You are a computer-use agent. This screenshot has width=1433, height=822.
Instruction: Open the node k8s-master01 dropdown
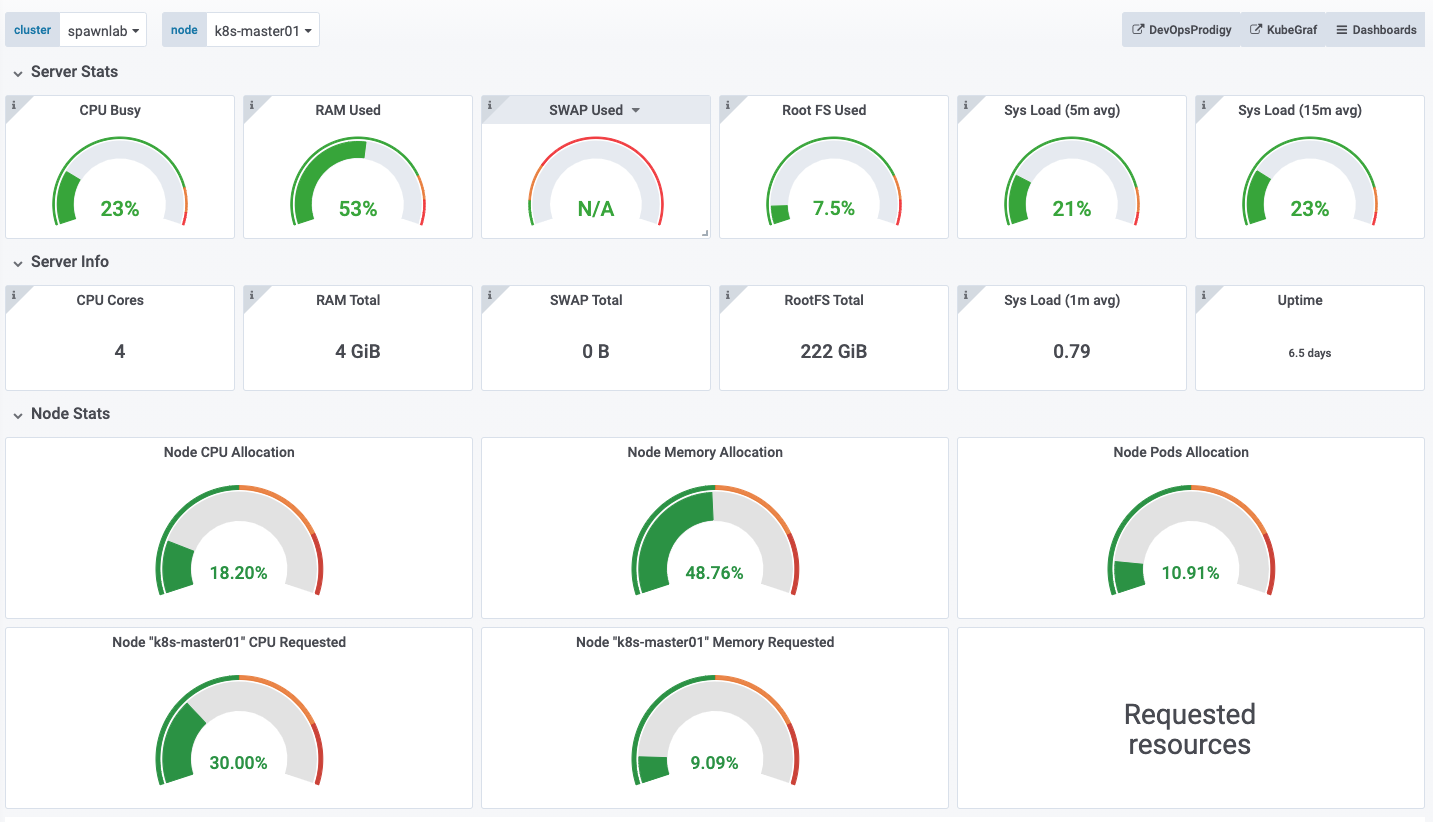click(263, 30)
